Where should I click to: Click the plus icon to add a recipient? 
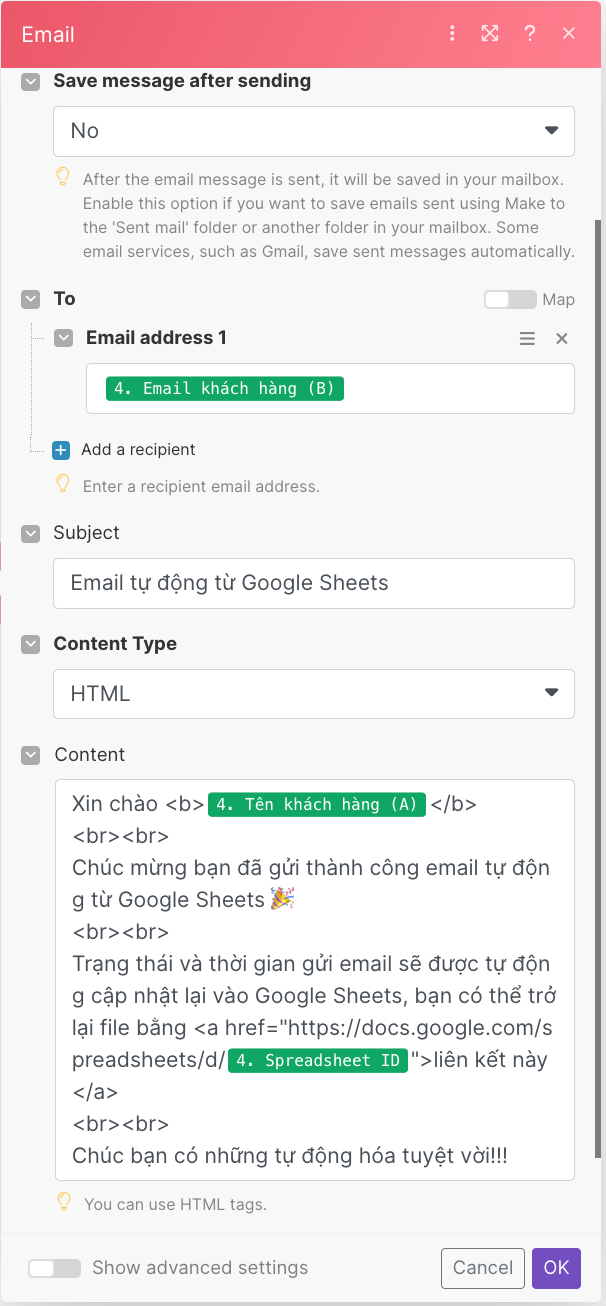61,450
